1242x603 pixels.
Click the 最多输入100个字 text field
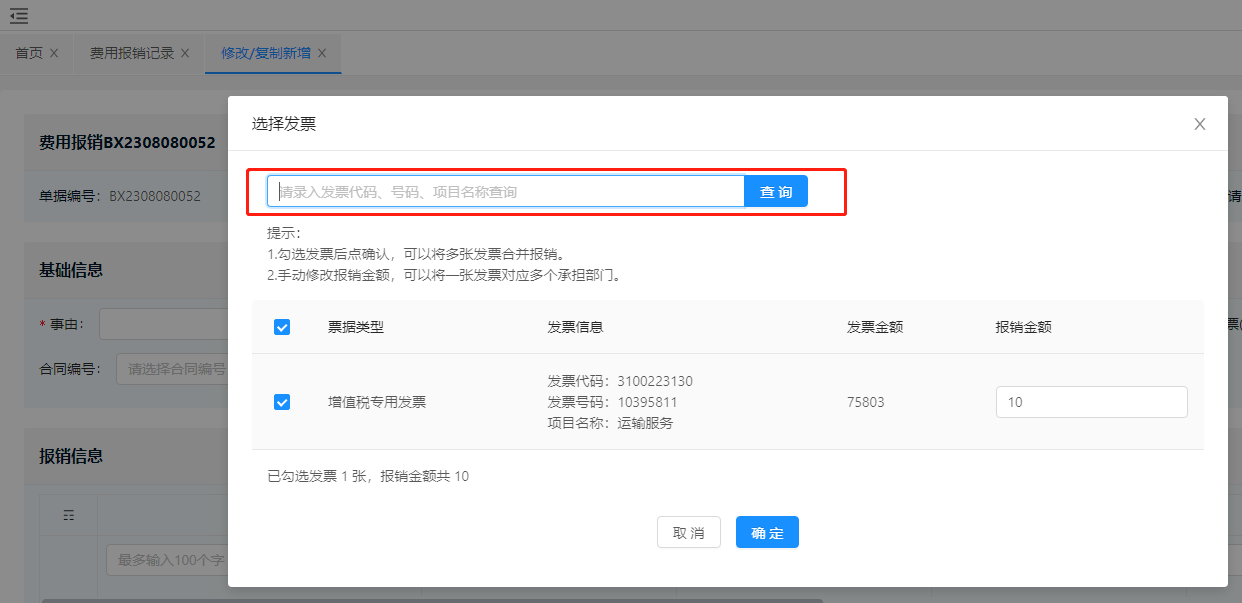(167, 560)
